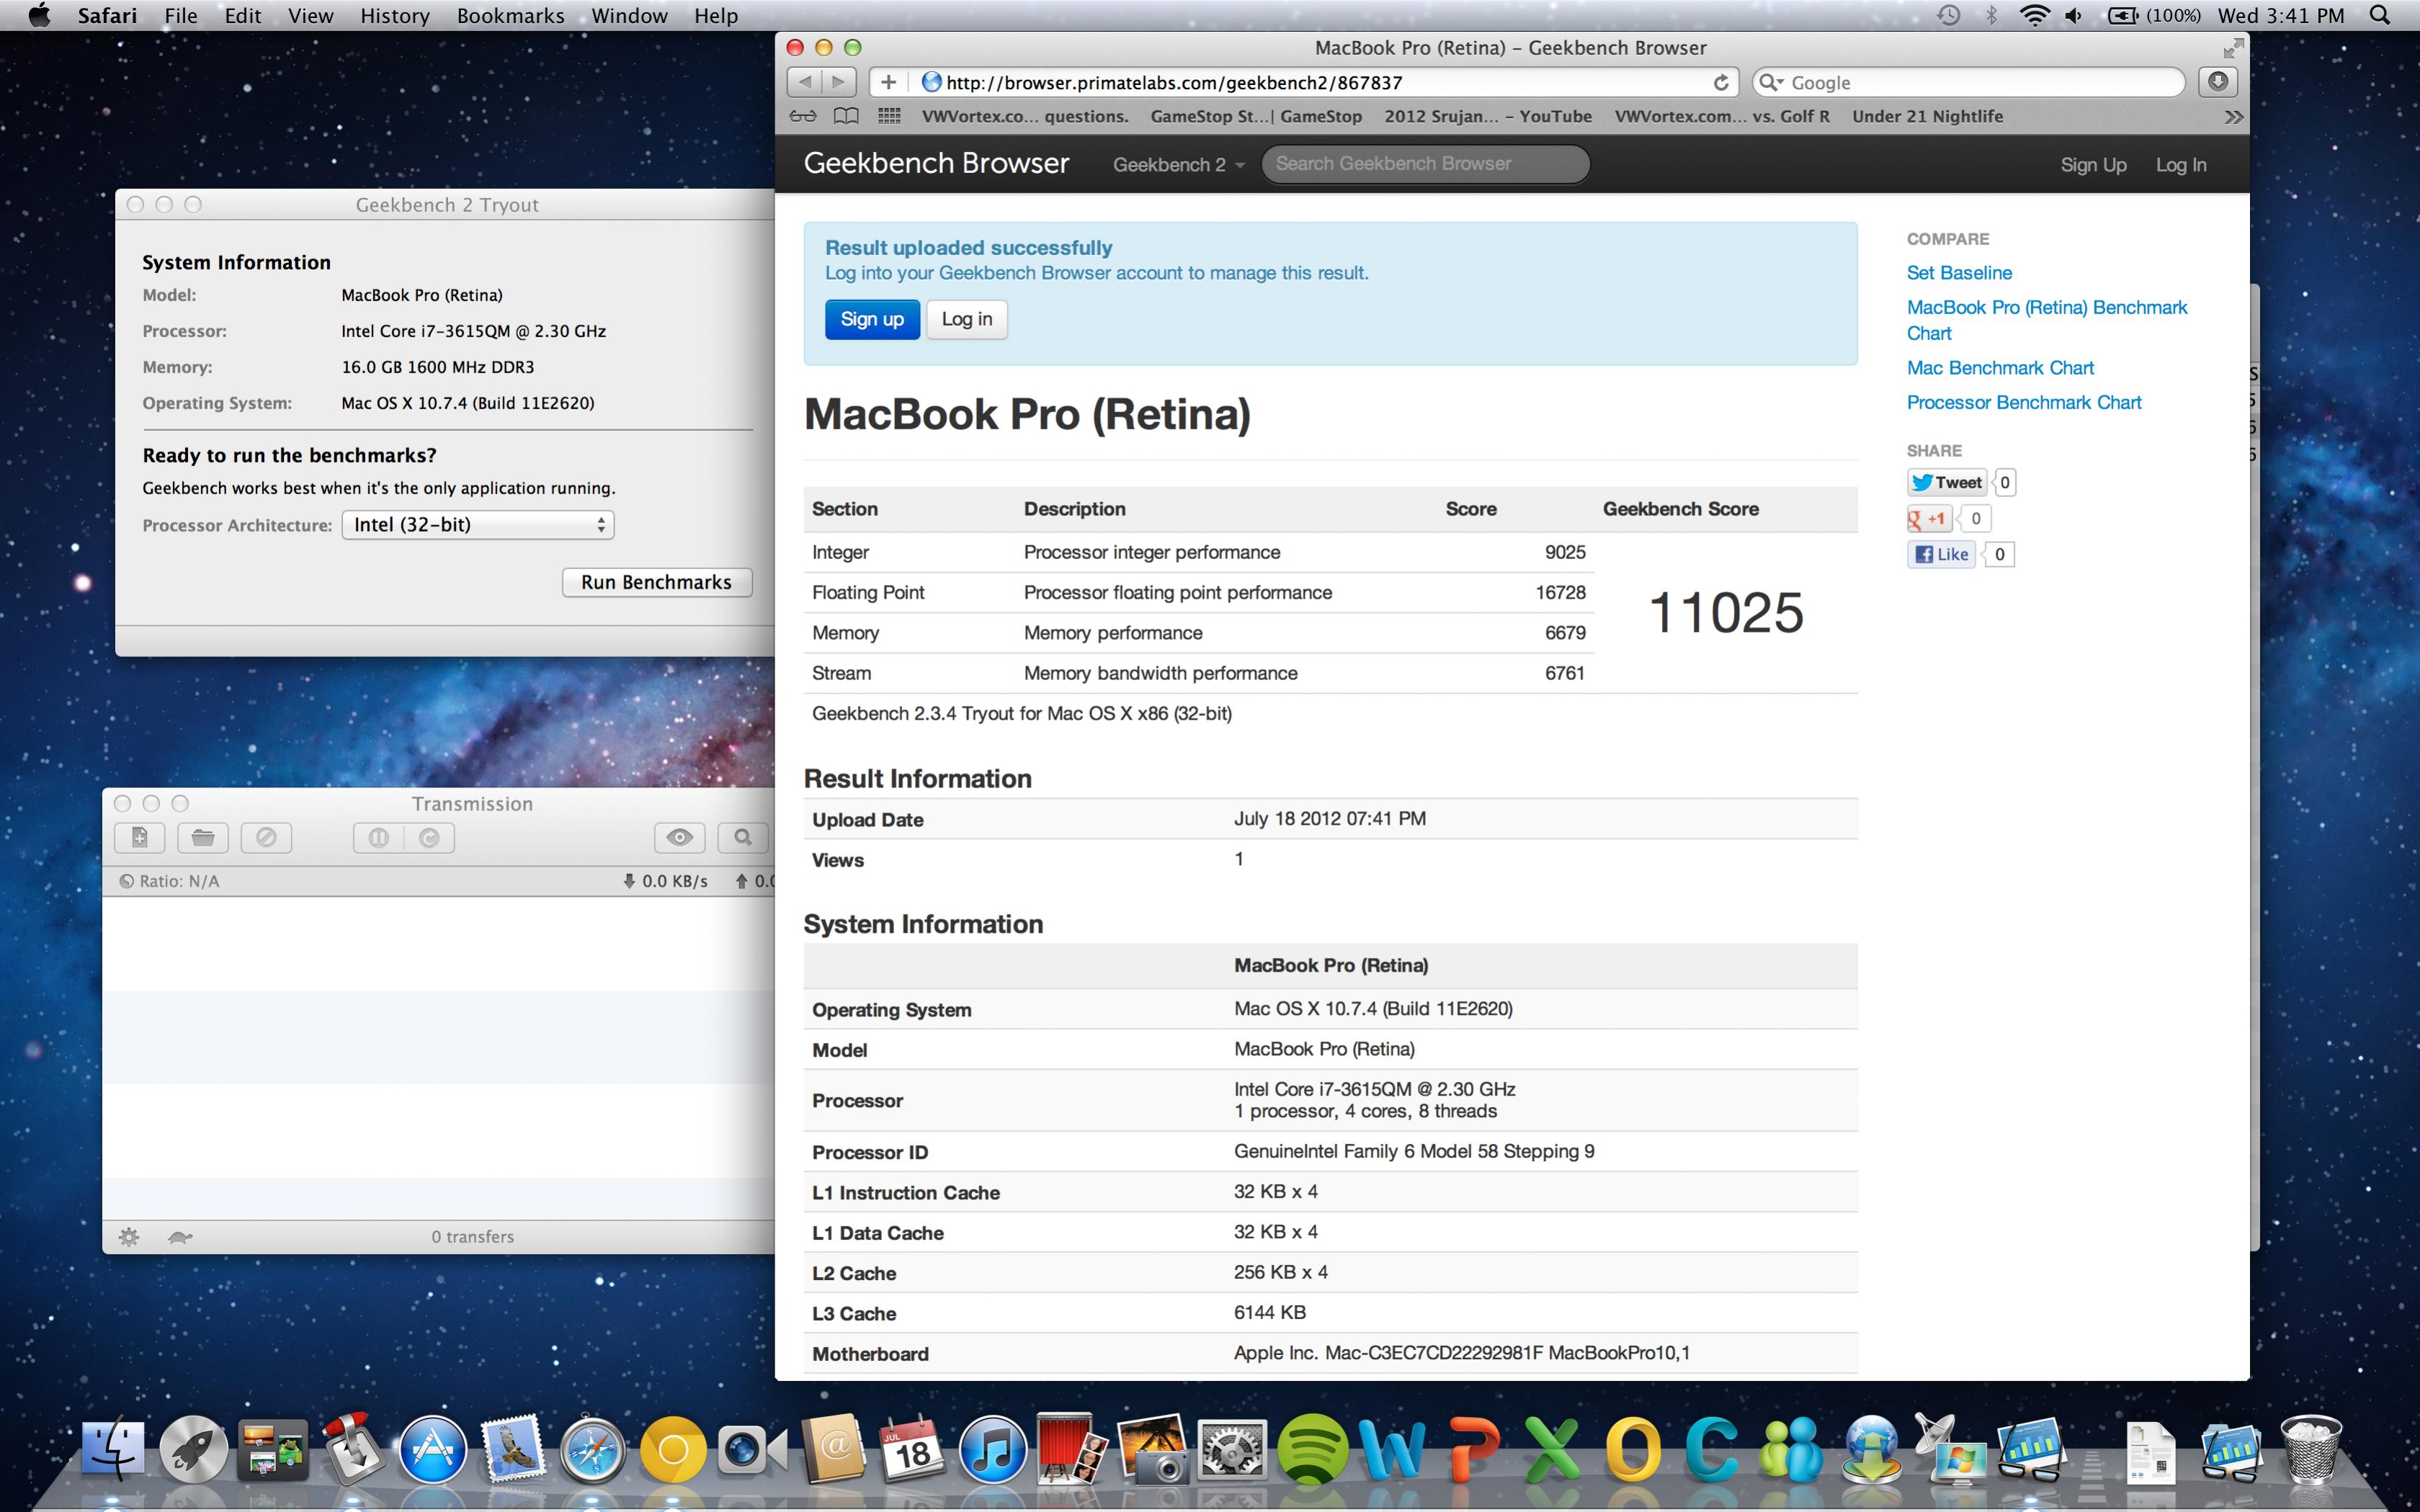Go forward in Safari

pyautogui.click(x=839, y=82)
